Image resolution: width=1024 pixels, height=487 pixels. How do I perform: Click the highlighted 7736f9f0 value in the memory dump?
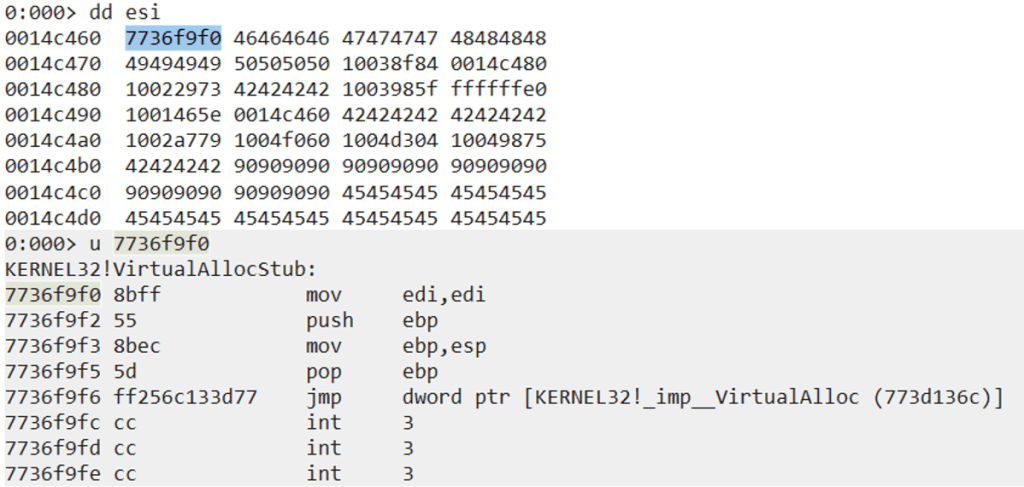click(x=173, y=38)
